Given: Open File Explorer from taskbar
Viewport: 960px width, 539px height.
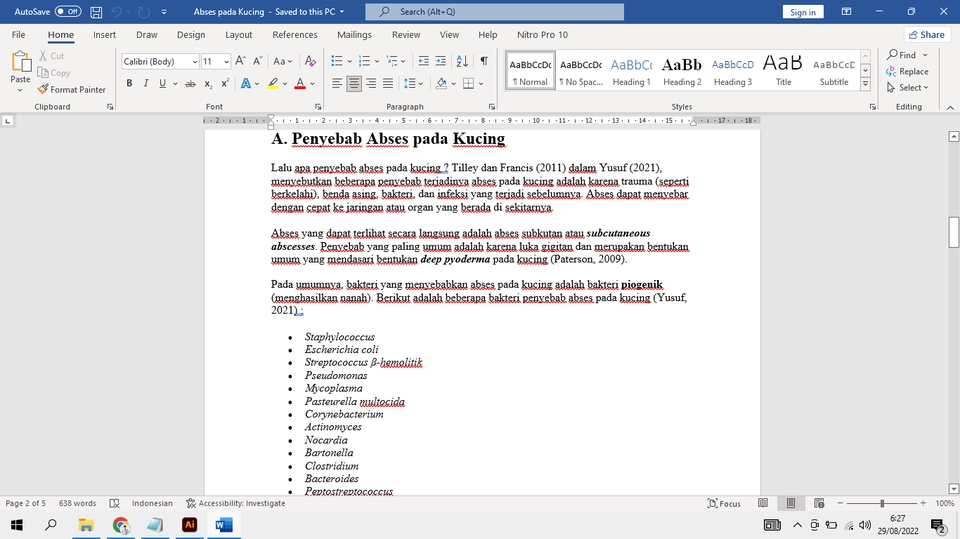Looking at the screenshot, I should pyautogui.click(x=86, y=525).
